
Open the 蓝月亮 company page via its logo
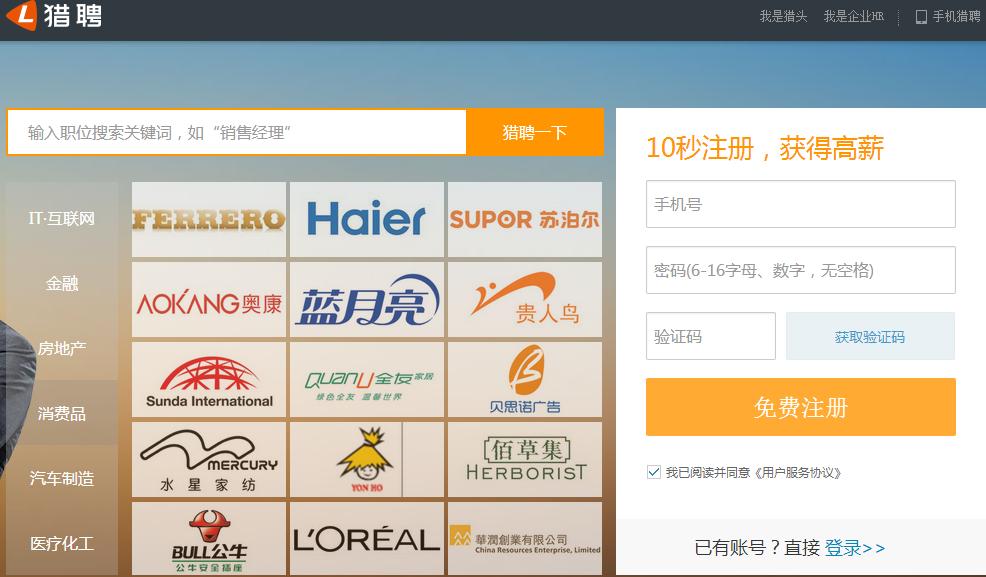point(366,299)
